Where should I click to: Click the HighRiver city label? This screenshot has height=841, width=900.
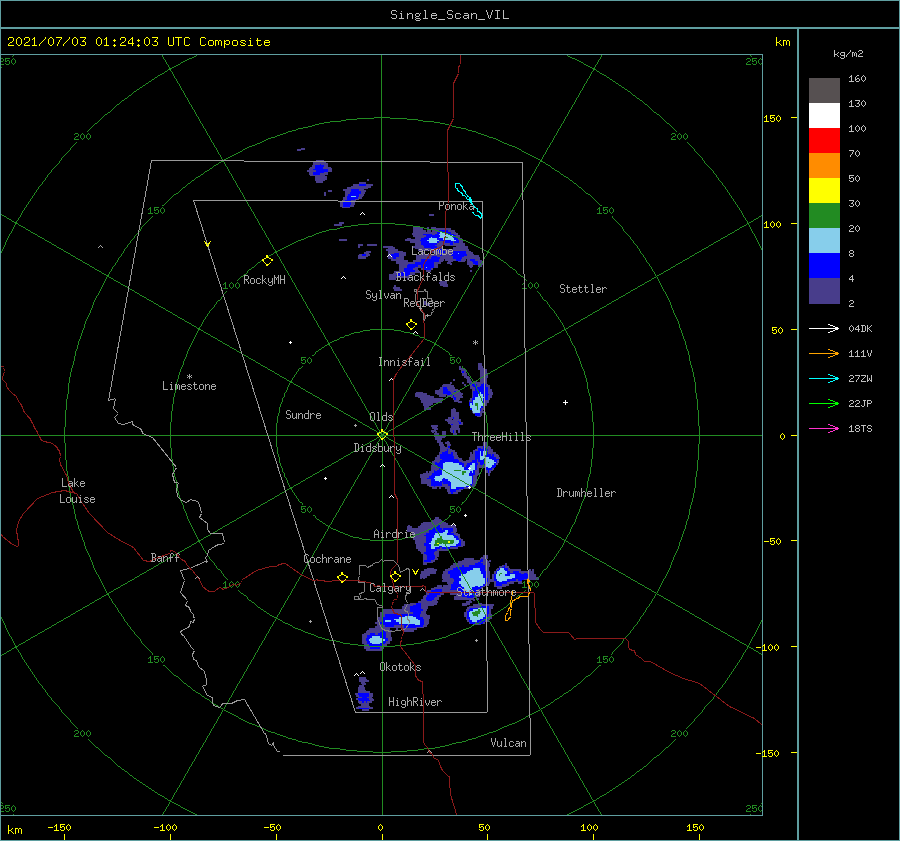click(415, 702)
